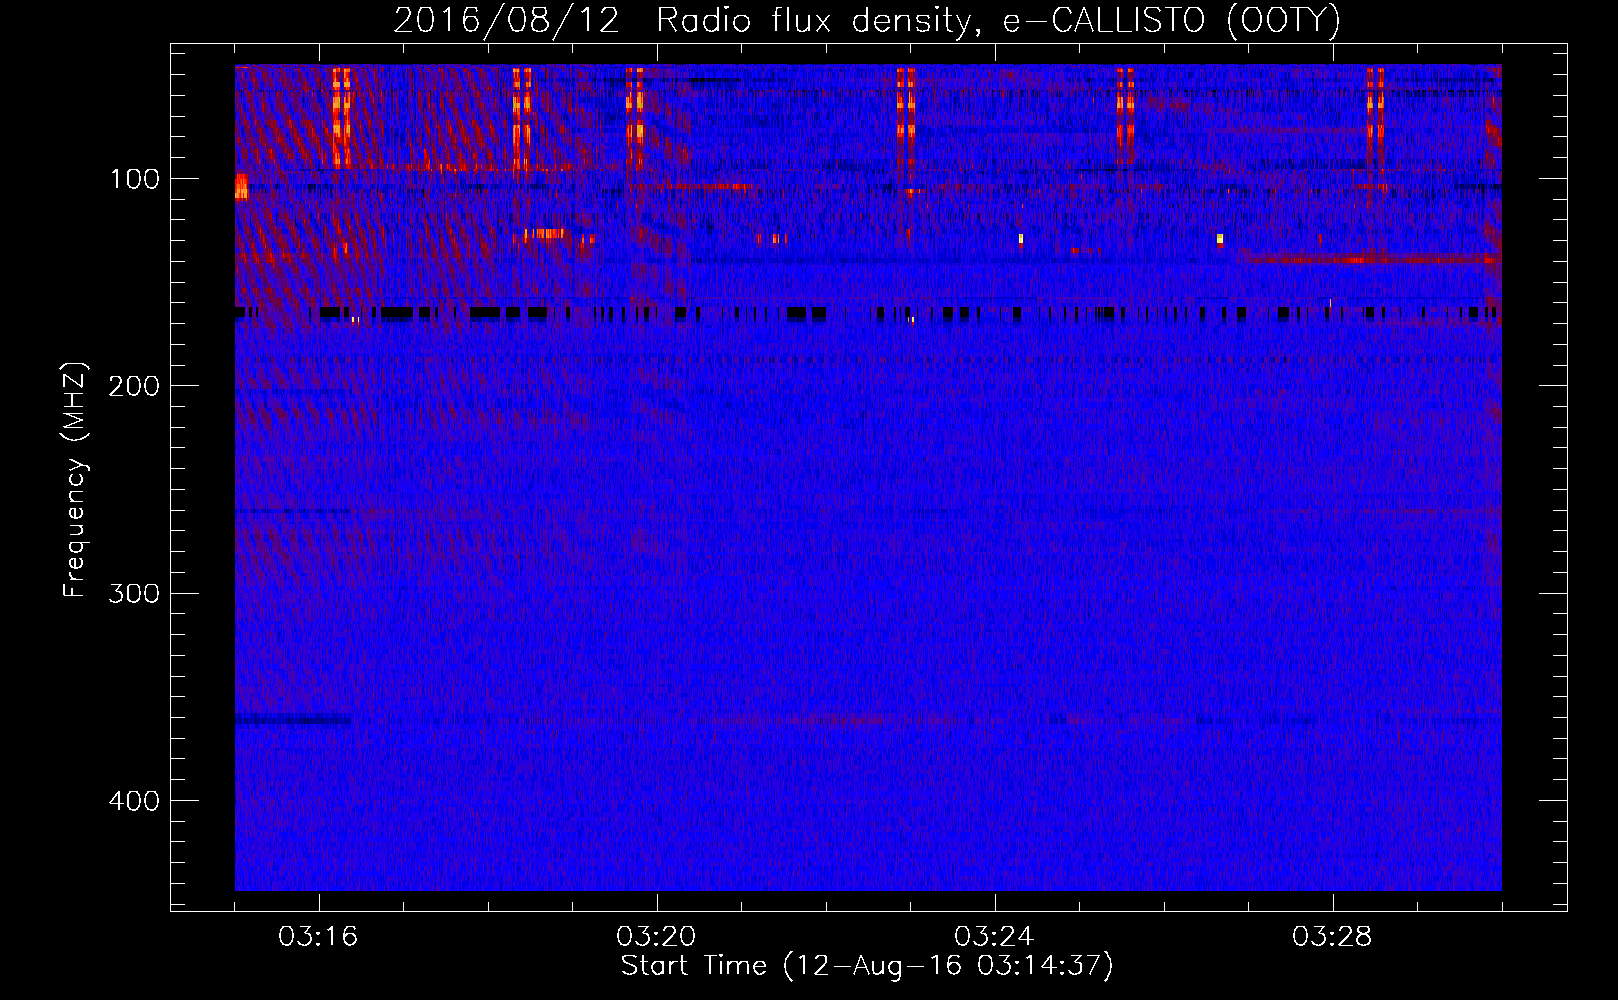The image size is (1618, 1000).
Task: Click the "Start Time (12-Aug-16 03:14:37)" x-axis label
Action: (x=867, y=966)
